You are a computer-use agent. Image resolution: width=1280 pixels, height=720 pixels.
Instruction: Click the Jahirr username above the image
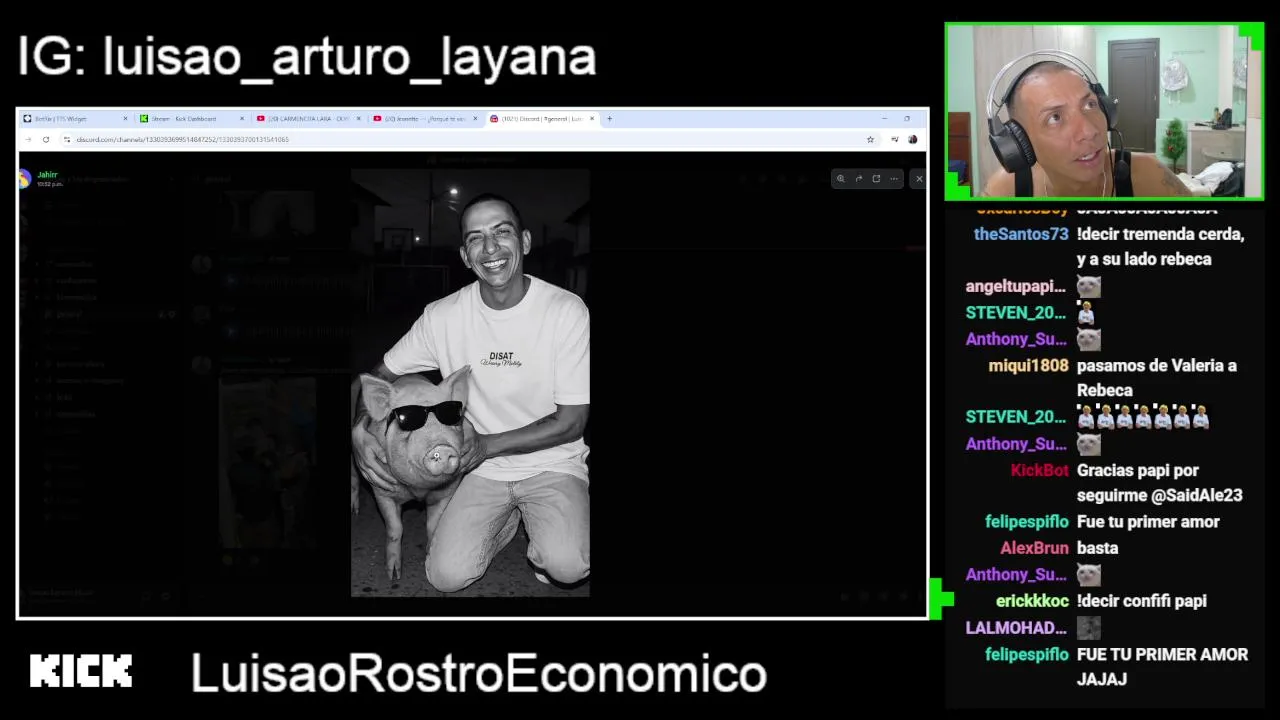(47, 175)
